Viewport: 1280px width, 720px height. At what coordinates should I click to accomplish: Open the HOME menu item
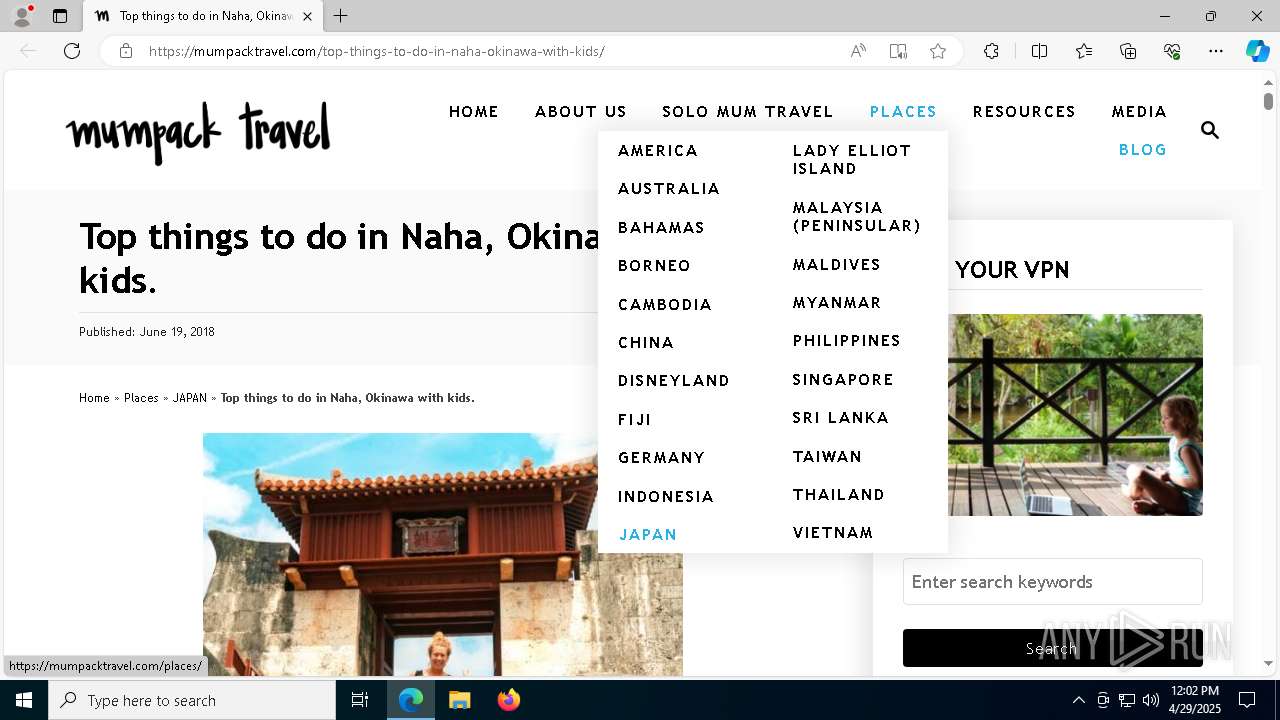point(474,112)
